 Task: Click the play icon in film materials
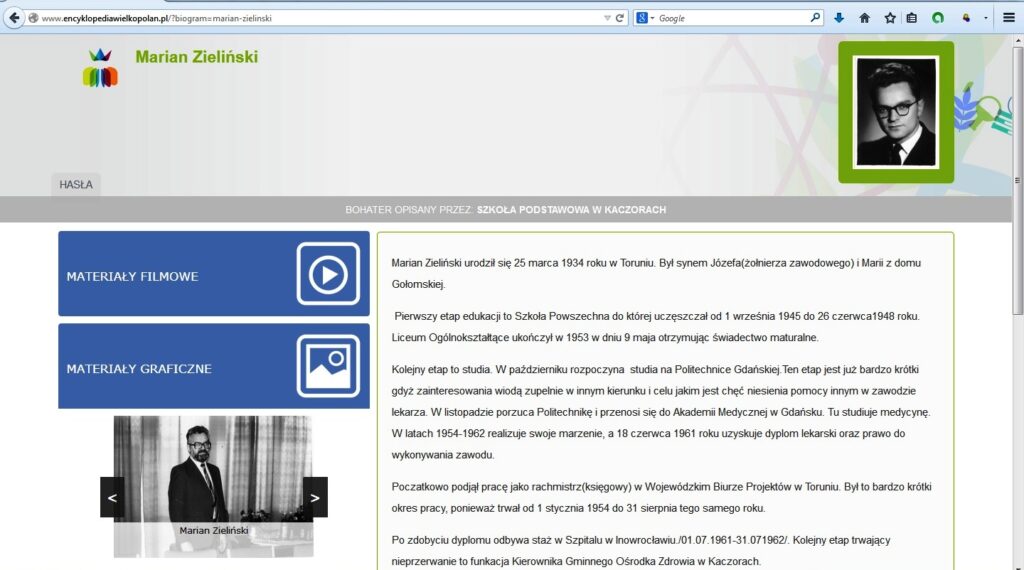[x=328, y=274]
